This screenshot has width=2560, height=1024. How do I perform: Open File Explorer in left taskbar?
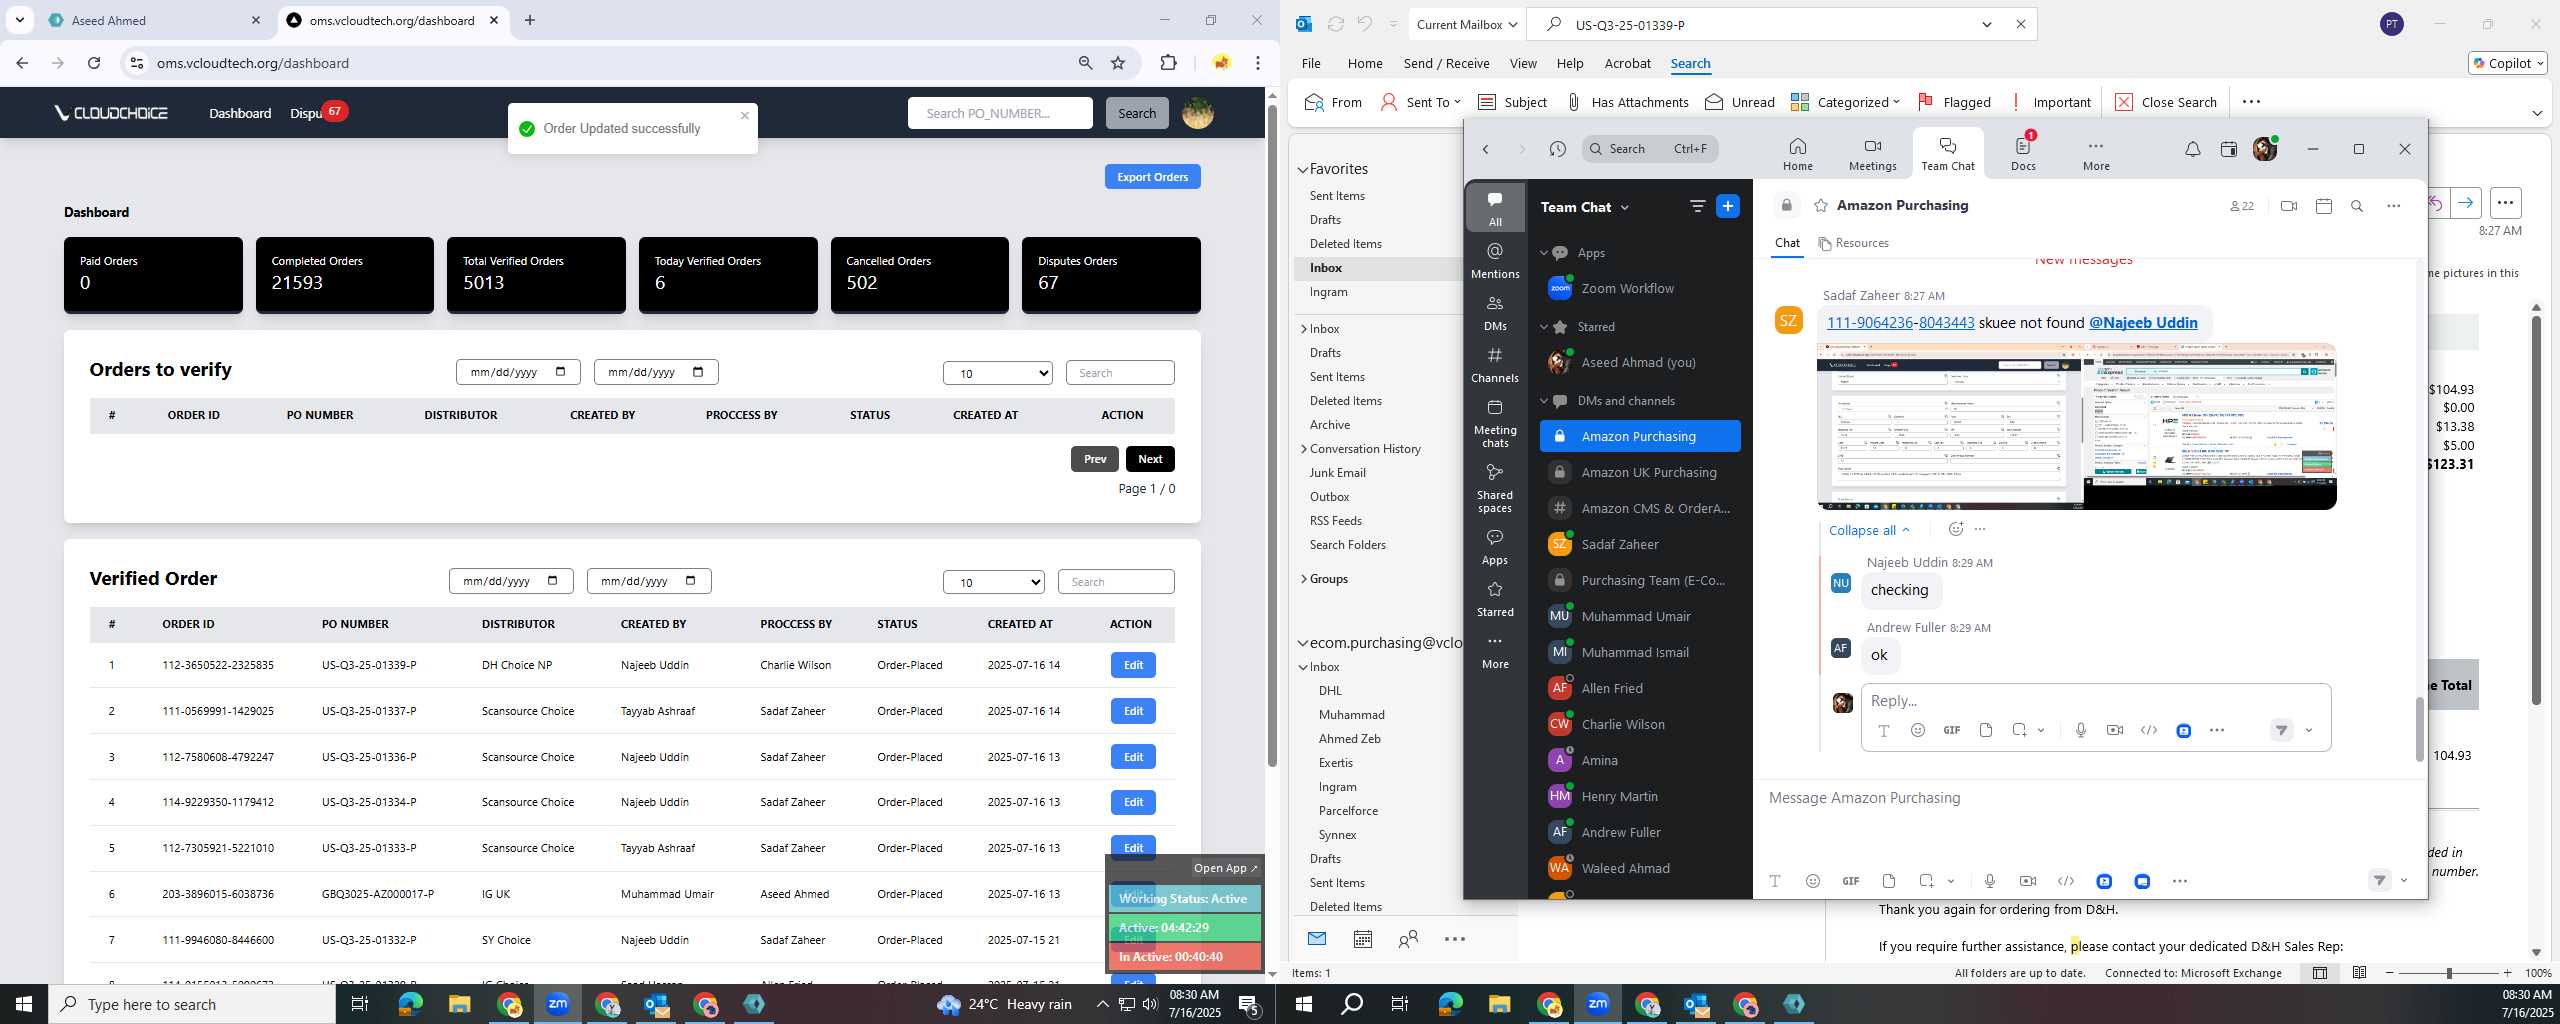click(x=459, y=1004)
